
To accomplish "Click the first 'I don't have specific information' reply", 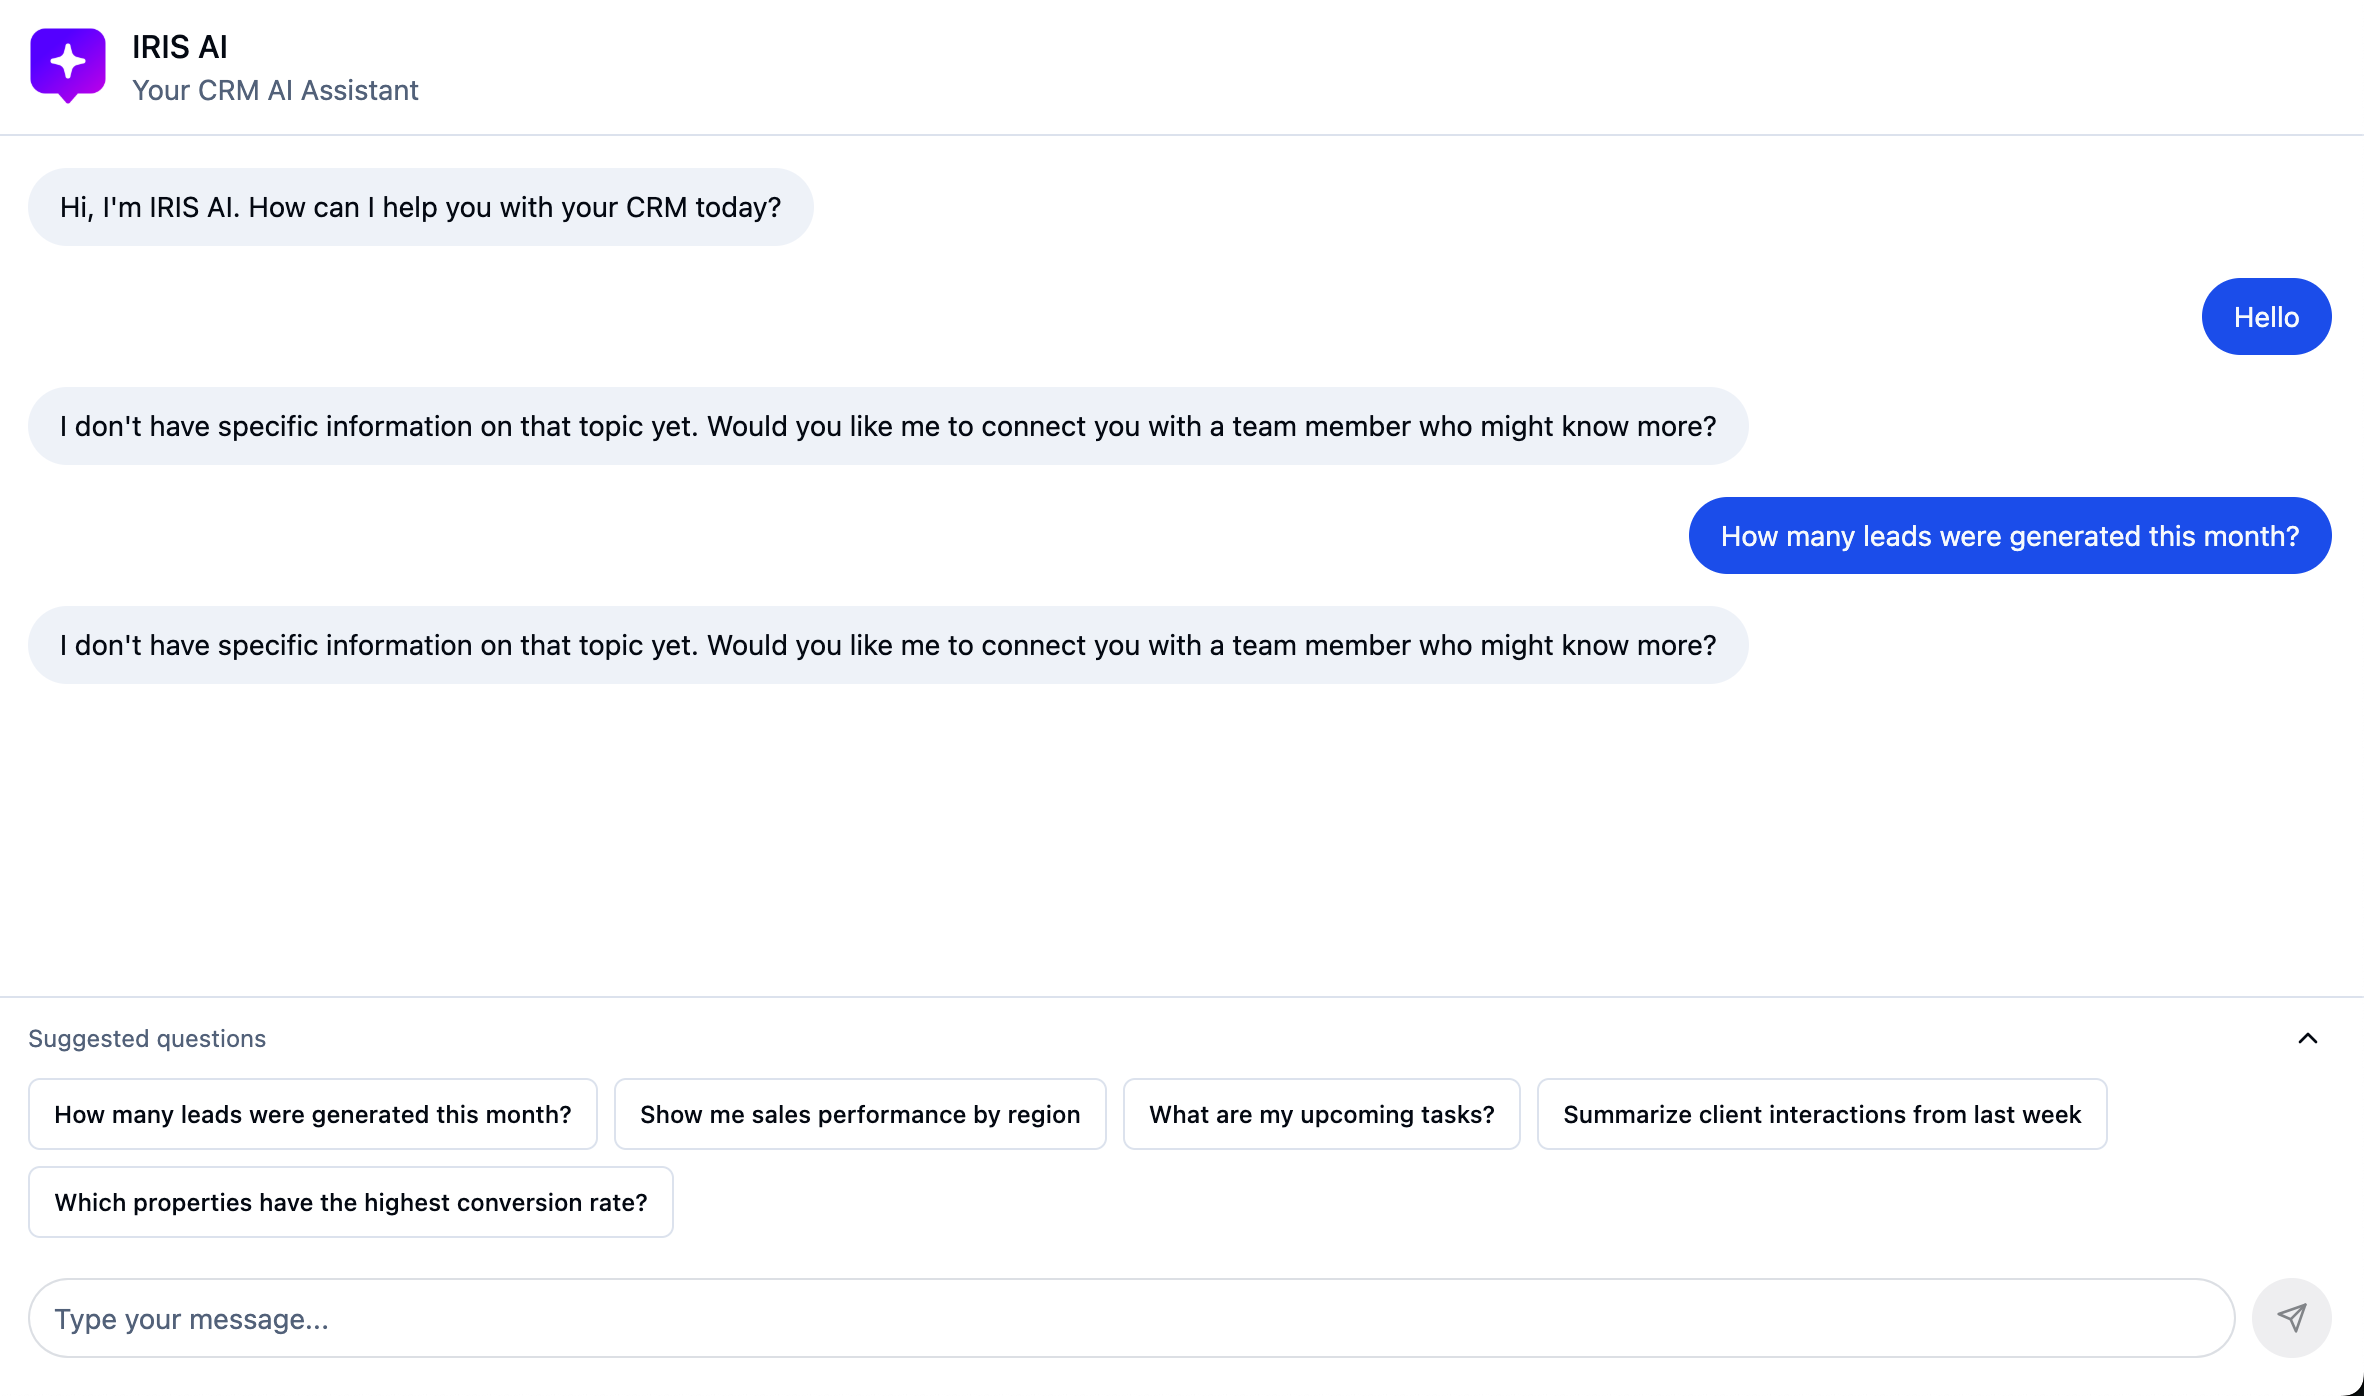I will (887, 426).
